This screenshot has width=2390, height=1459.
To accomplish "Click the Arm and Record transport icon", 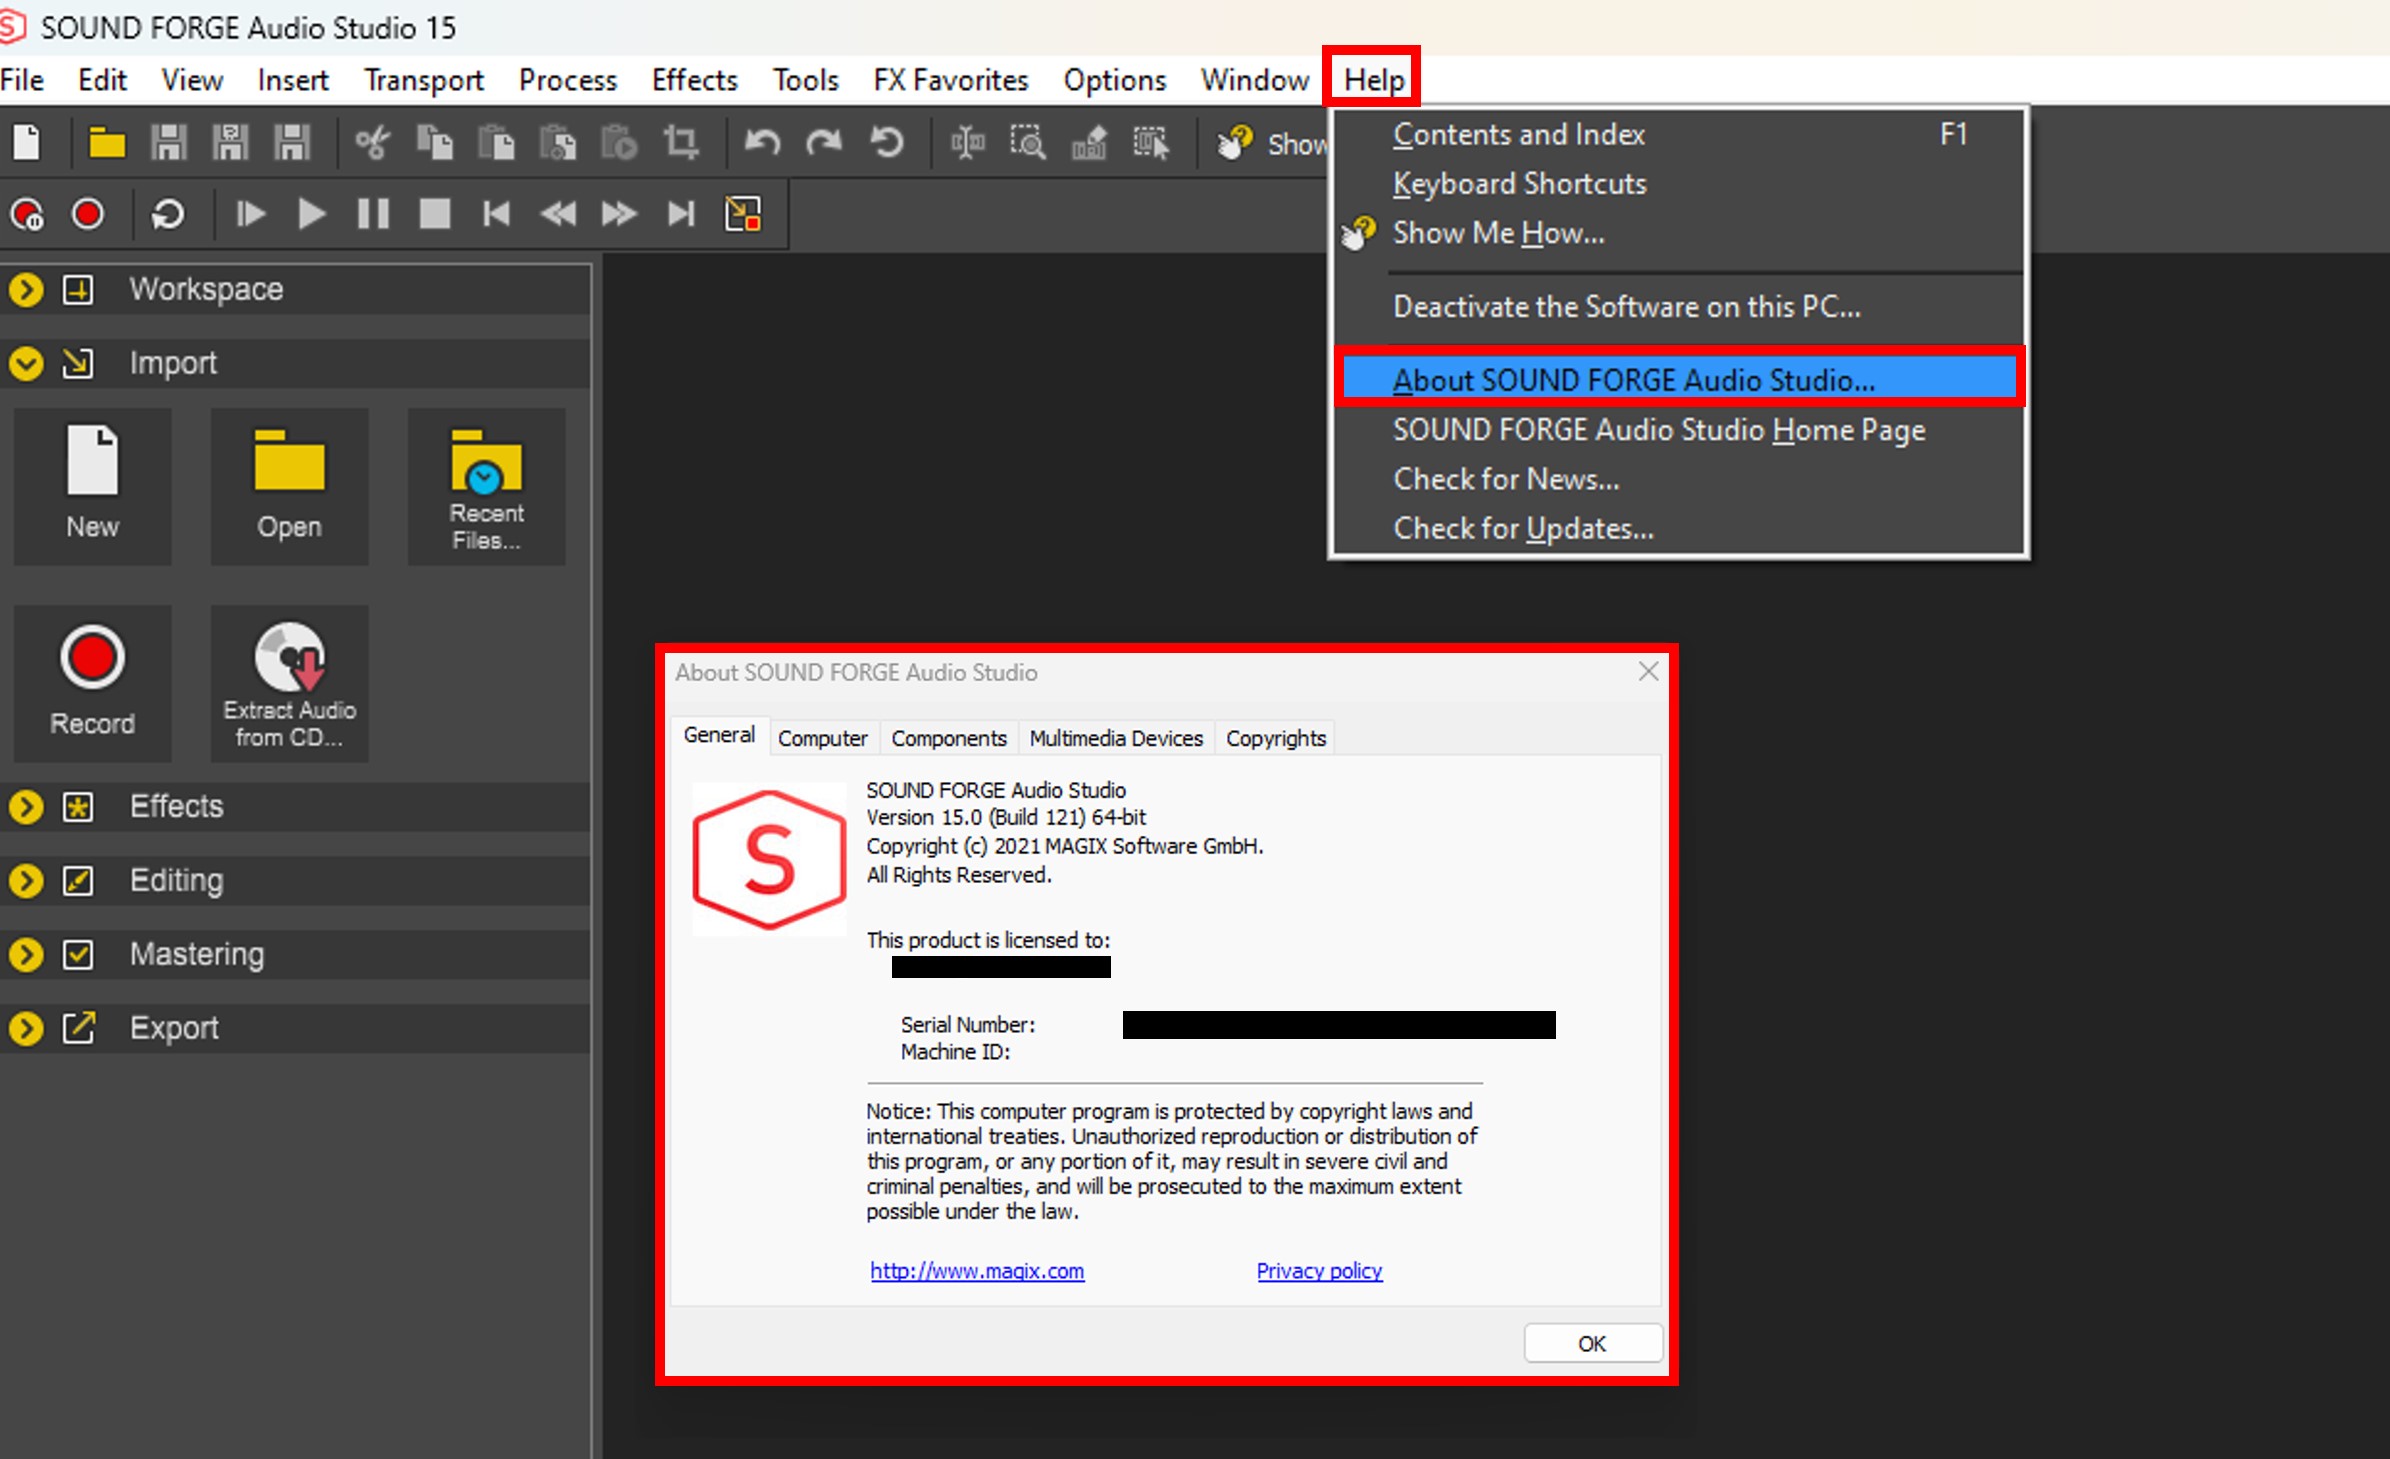I will tap(27, 214).
